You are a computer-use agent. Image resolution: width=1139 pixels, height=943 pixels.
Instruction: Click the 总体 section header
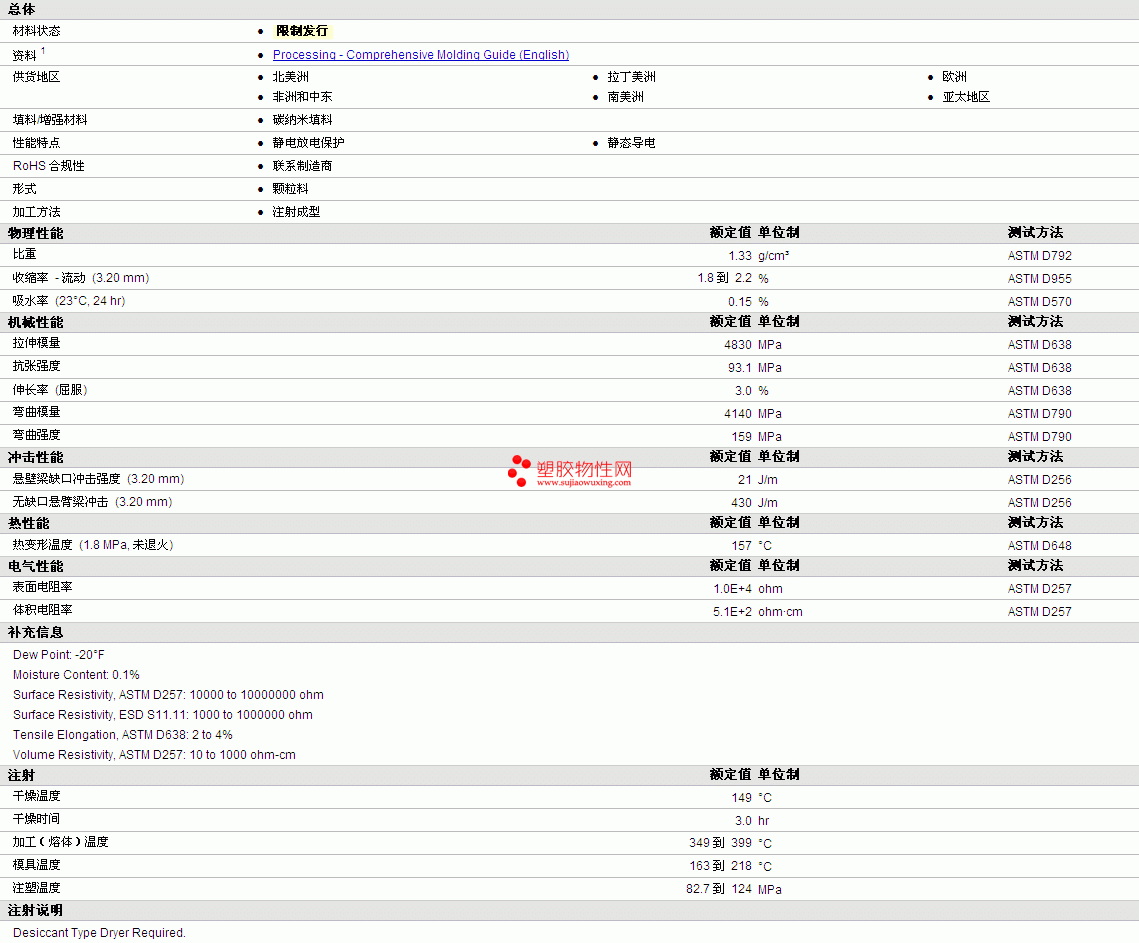coord(21,9)
